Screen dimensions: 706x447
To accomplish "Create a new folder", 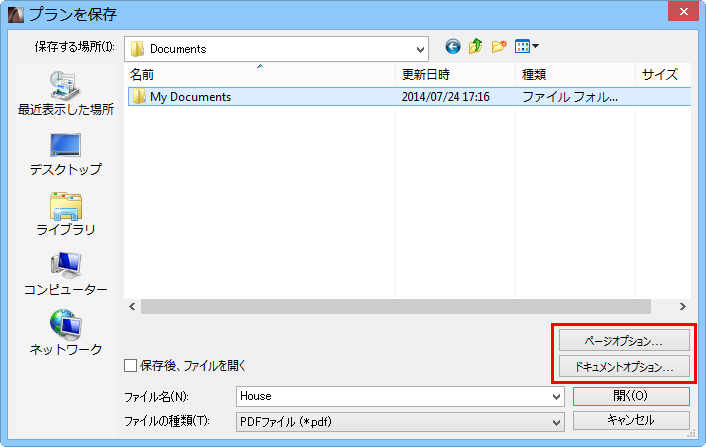I will (499, 46).
